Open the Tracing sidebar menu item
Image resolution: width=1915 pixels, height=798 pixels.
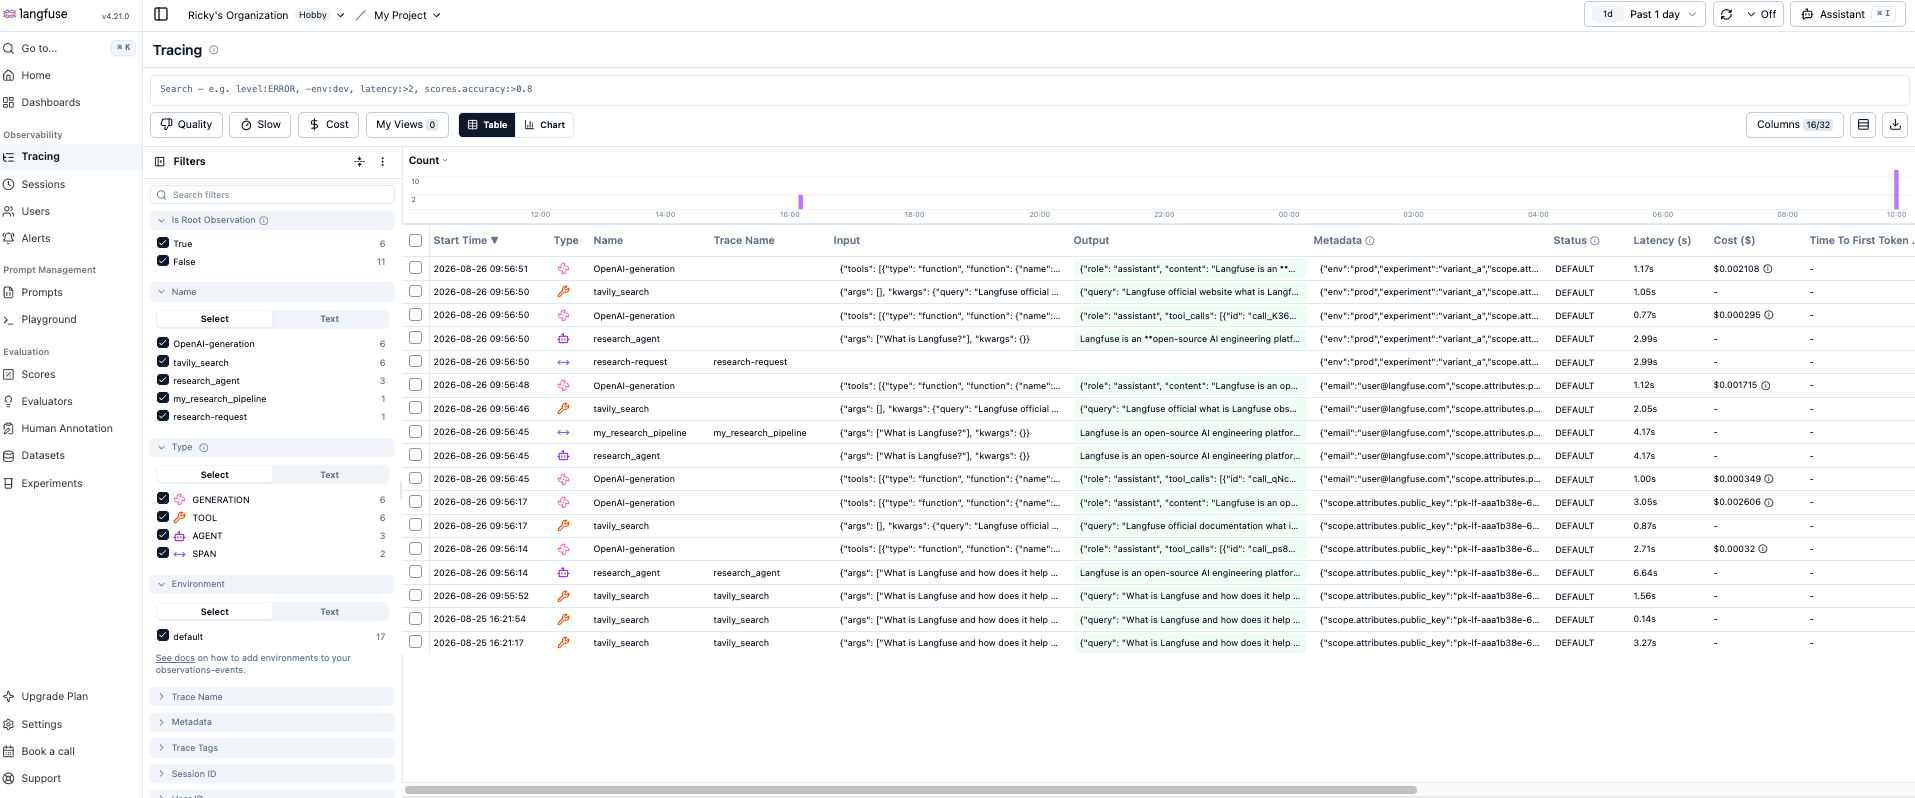pos(40,157)
